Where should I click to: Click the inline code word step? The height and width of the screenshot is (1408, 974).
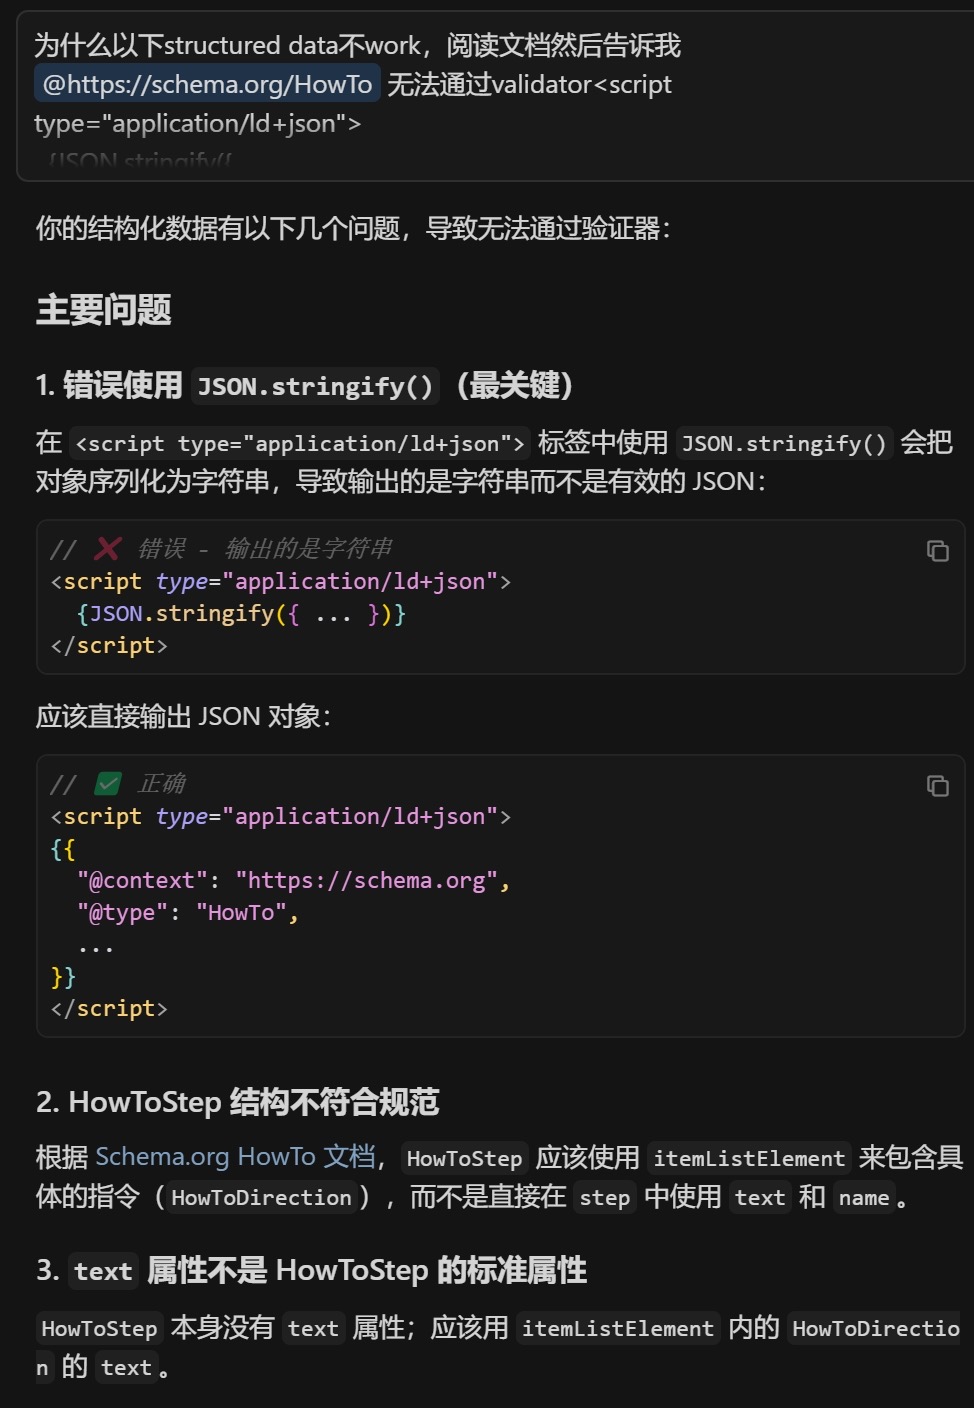(604, 1198)
